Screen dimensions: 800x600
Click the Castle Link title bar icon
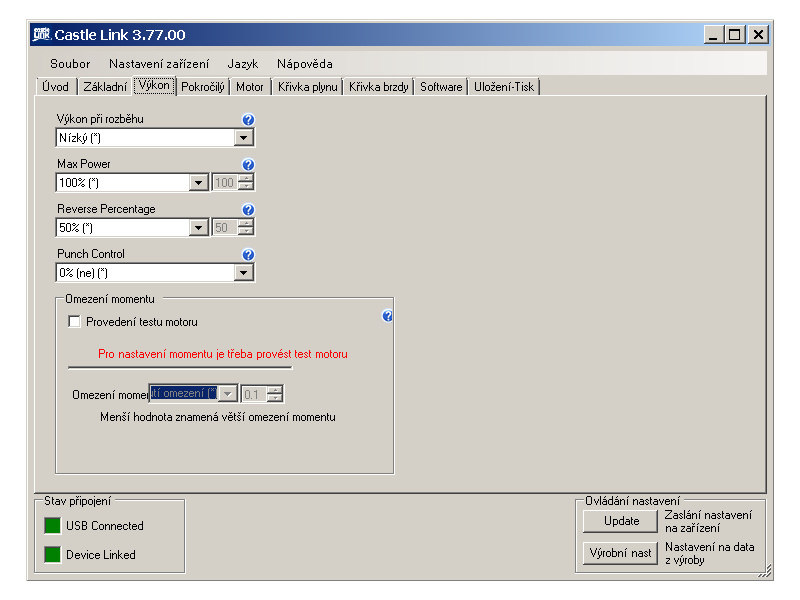click(x=42, y=35)
